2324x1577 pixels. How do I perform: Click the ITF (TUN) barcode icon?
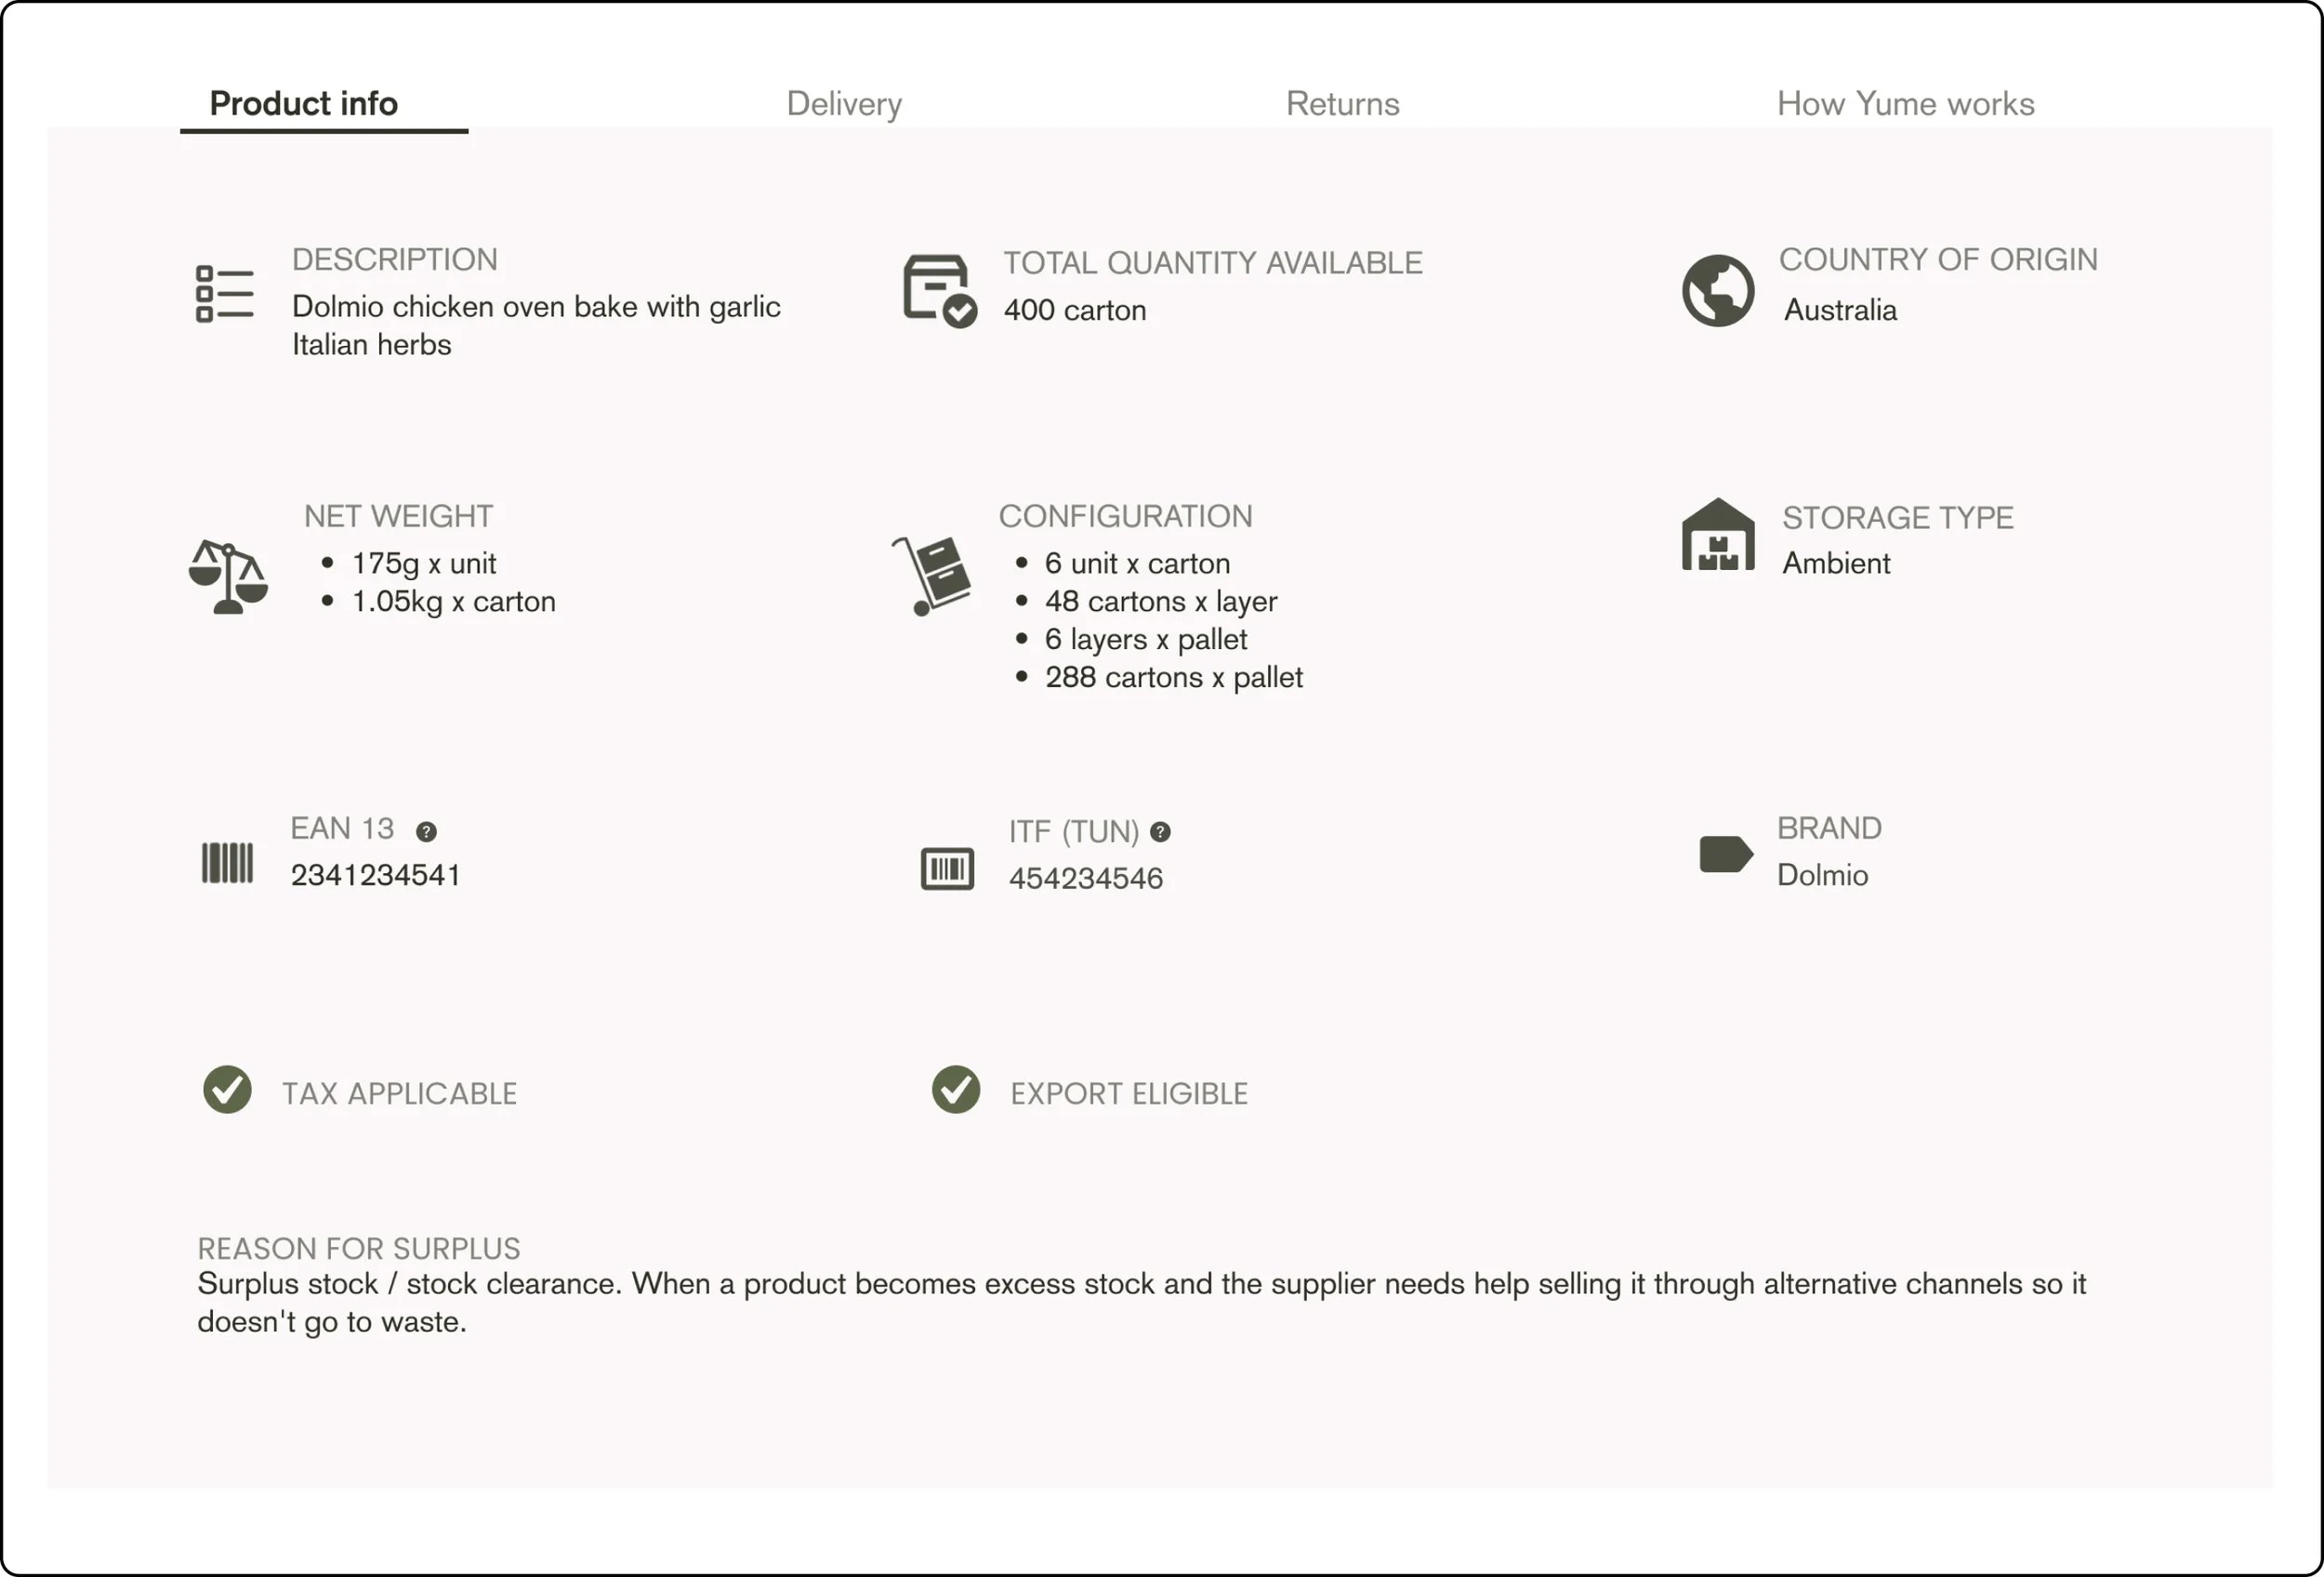tap(946, 868)
